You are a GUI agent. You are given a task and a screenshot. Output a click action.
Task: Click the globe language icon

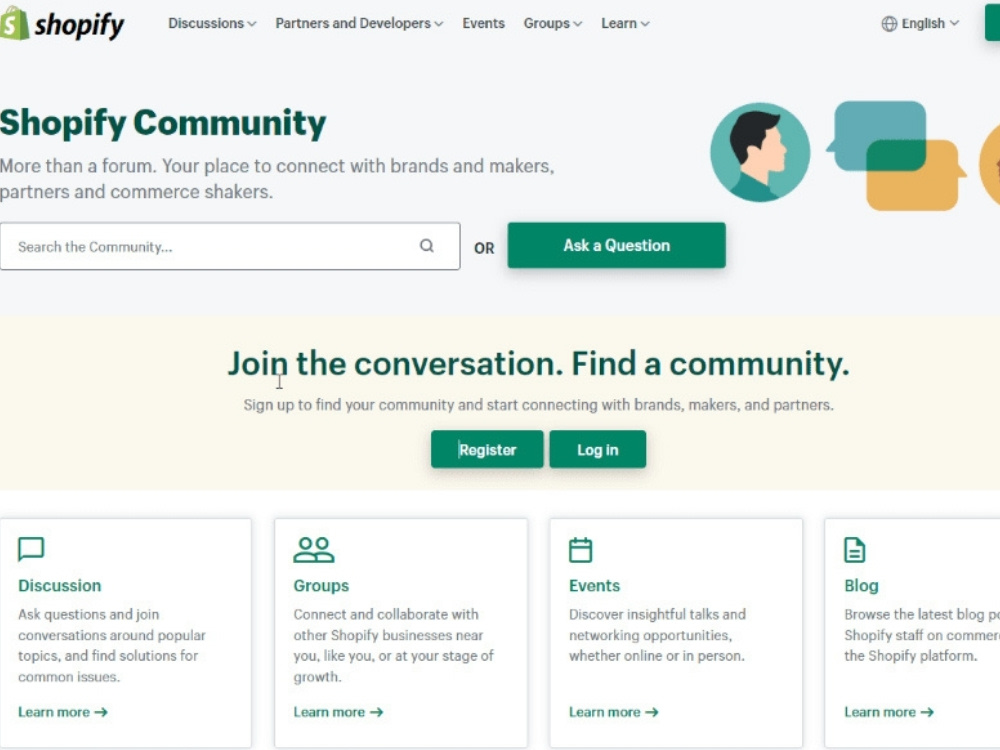[x=889, y=24]
